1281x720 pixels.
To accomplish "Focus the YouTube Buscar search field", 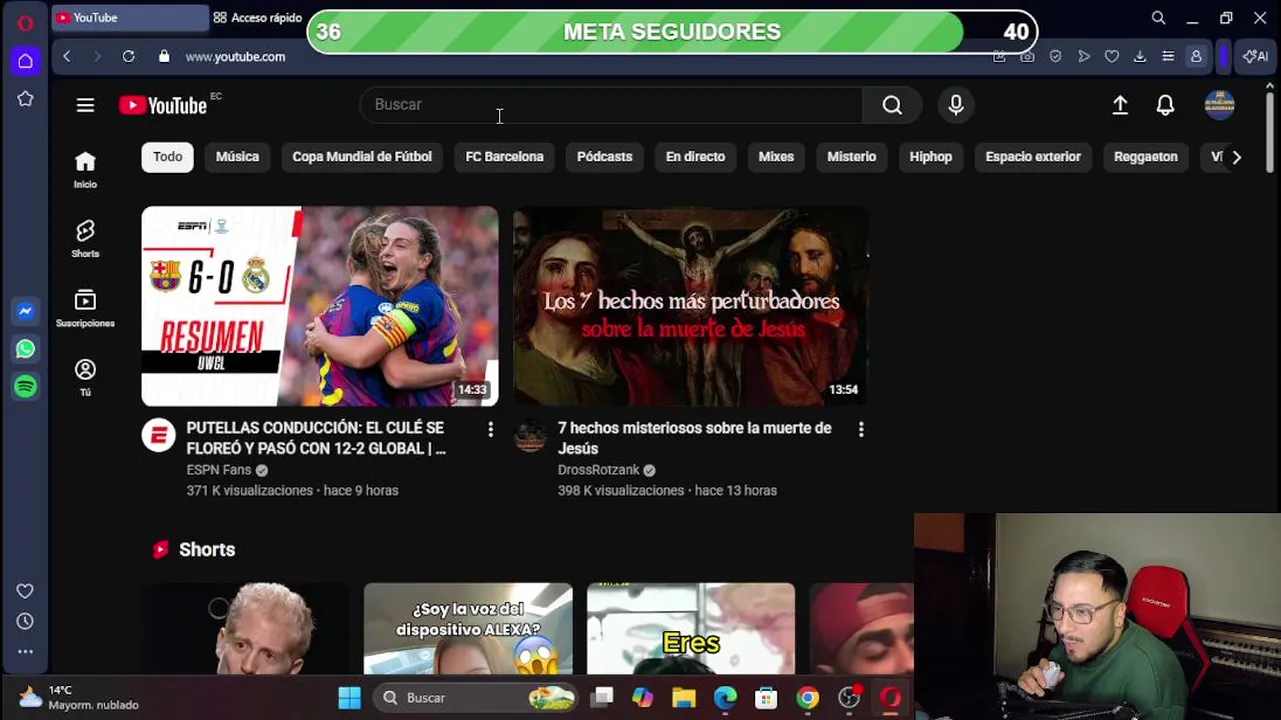I will point(611,105).
